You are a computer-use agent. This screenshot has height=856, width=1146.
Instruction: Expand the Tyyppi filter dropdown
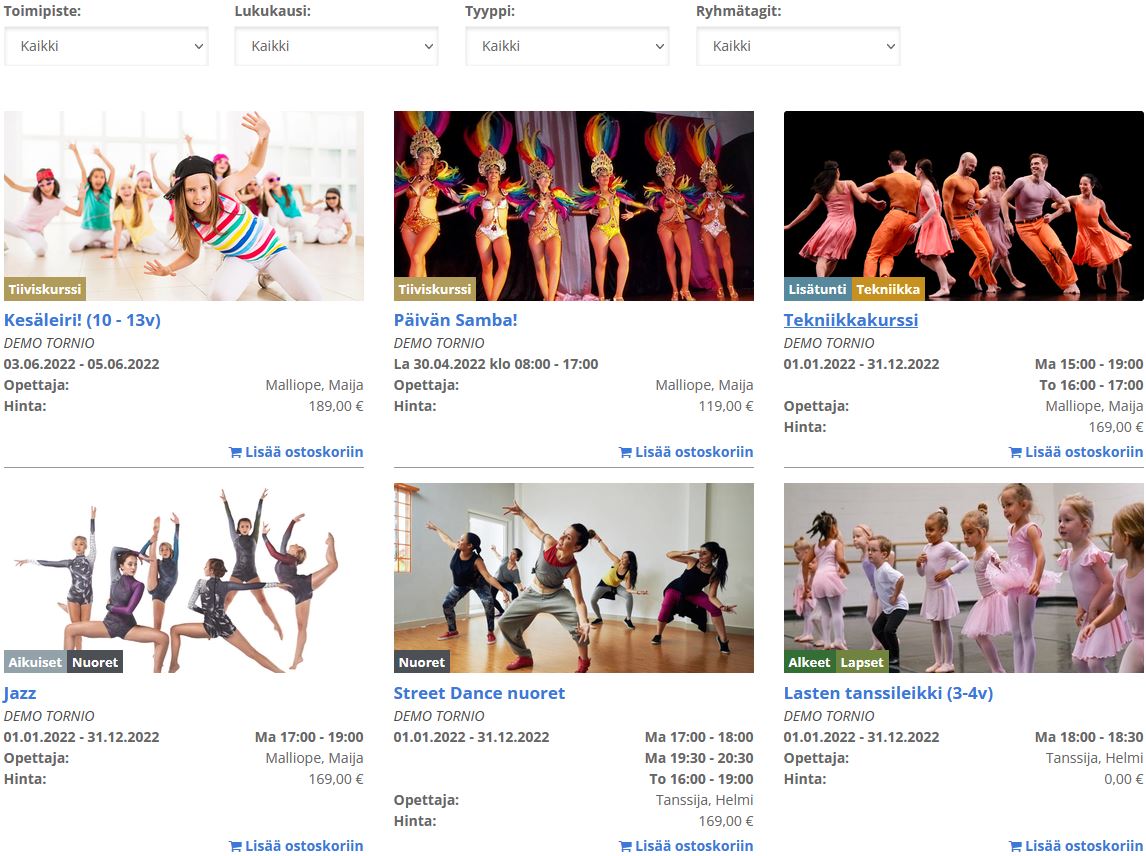pos(567,46)
